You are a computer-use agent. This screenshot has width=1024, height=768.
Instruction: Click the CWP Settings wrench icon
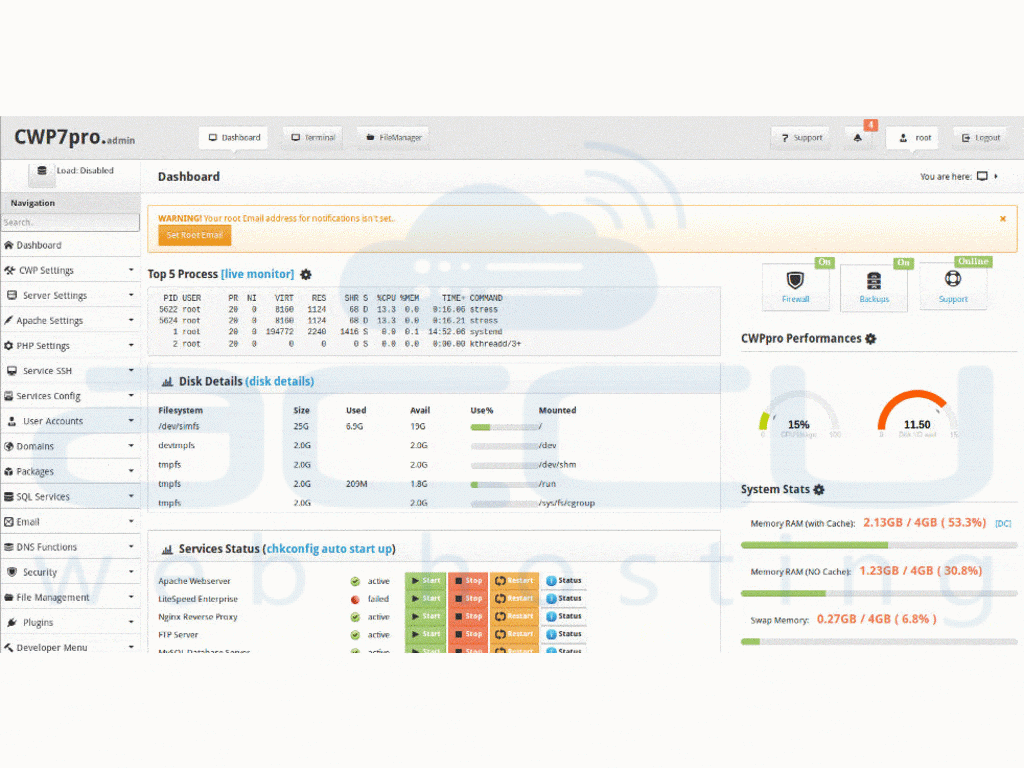[9, 270]
